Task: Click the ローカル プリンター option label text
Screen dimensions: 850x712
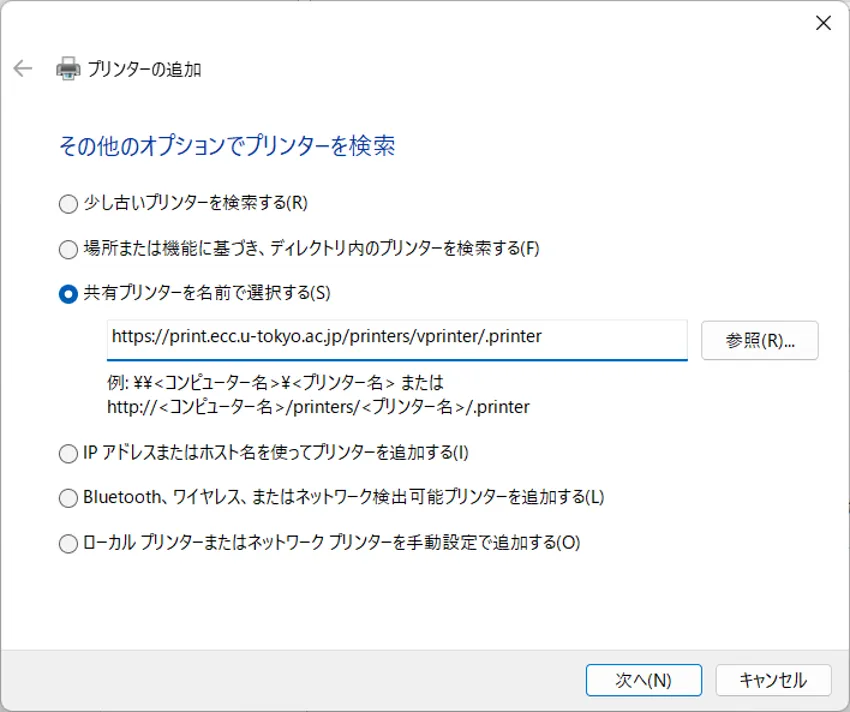Action: point(332,543)
